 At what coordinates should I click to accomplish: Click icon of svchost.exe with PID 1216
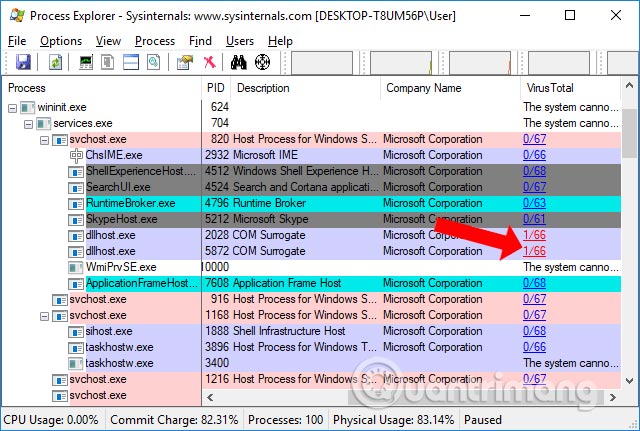pos(60,380)
